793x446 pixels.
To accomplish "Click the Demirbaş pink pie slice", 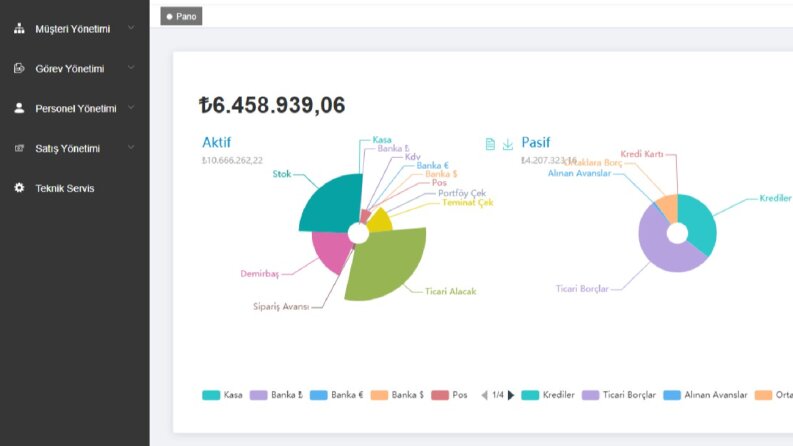I will tap(330, 250).
